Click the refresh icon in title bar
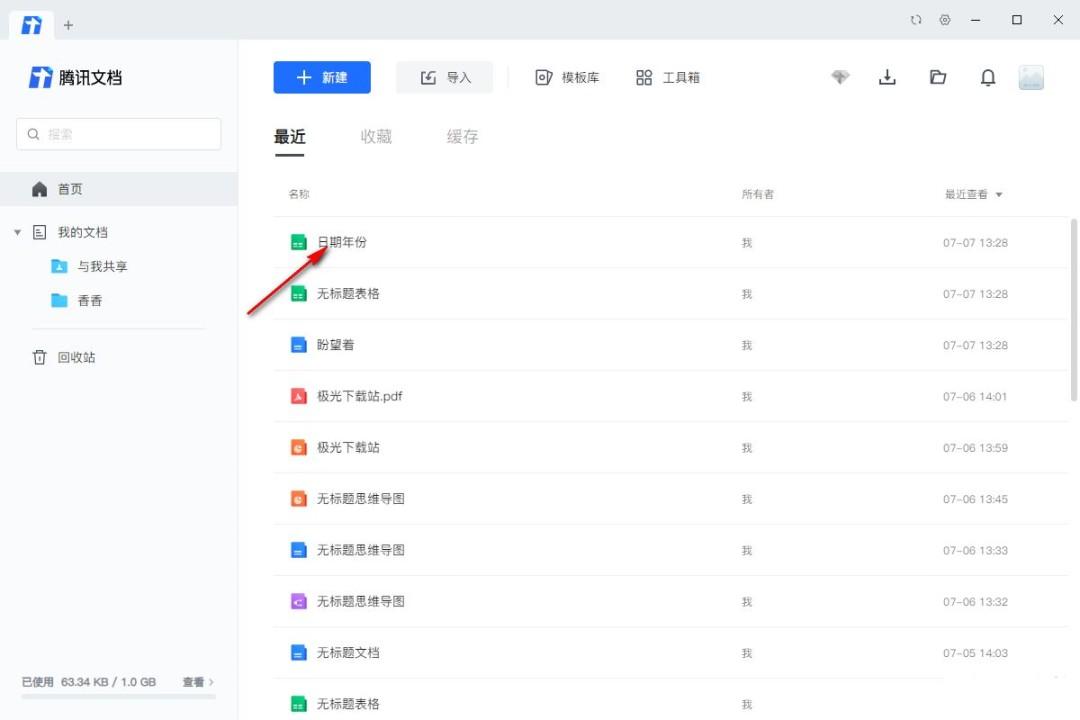Image resolution: width=1080 pixels, height=720 pixels. [x=916, y=20]
